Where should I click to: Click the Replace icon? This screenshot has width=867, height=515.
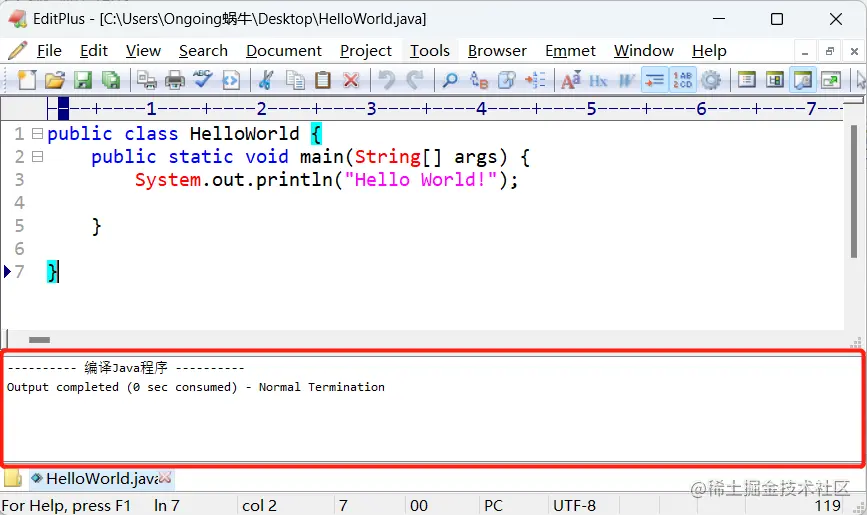[479, 80]
